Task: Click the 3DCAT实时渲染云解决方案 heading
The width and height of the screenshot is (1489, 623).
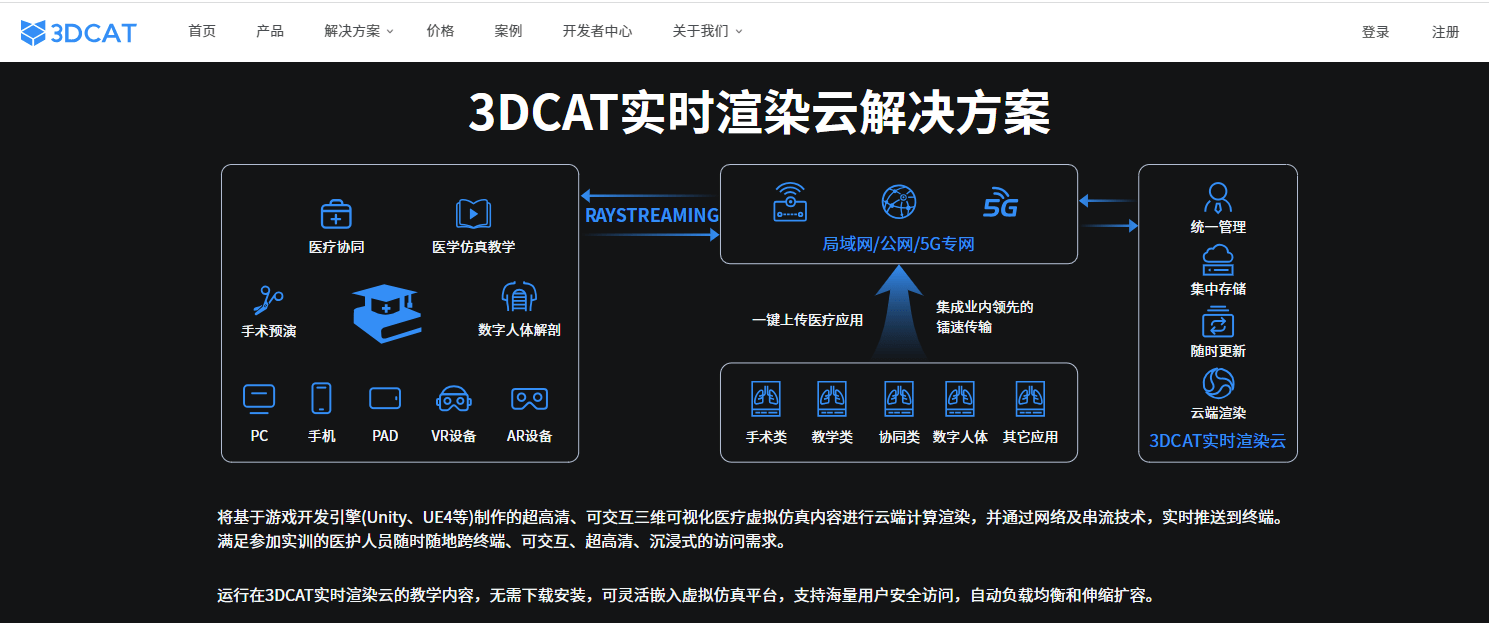Action: point(760,113)
